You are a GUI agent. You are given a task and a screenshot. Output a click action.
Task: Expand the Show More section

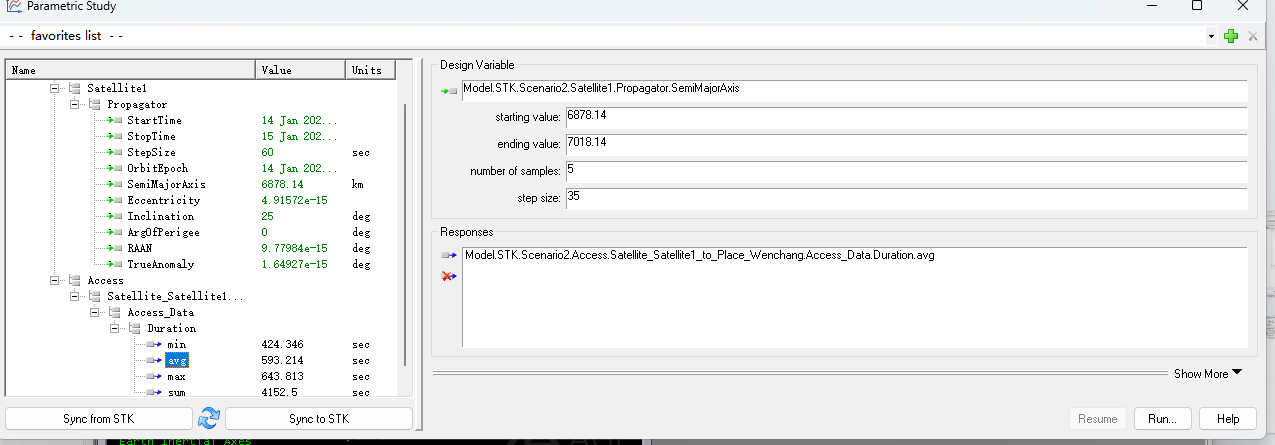pos(1208,373)
